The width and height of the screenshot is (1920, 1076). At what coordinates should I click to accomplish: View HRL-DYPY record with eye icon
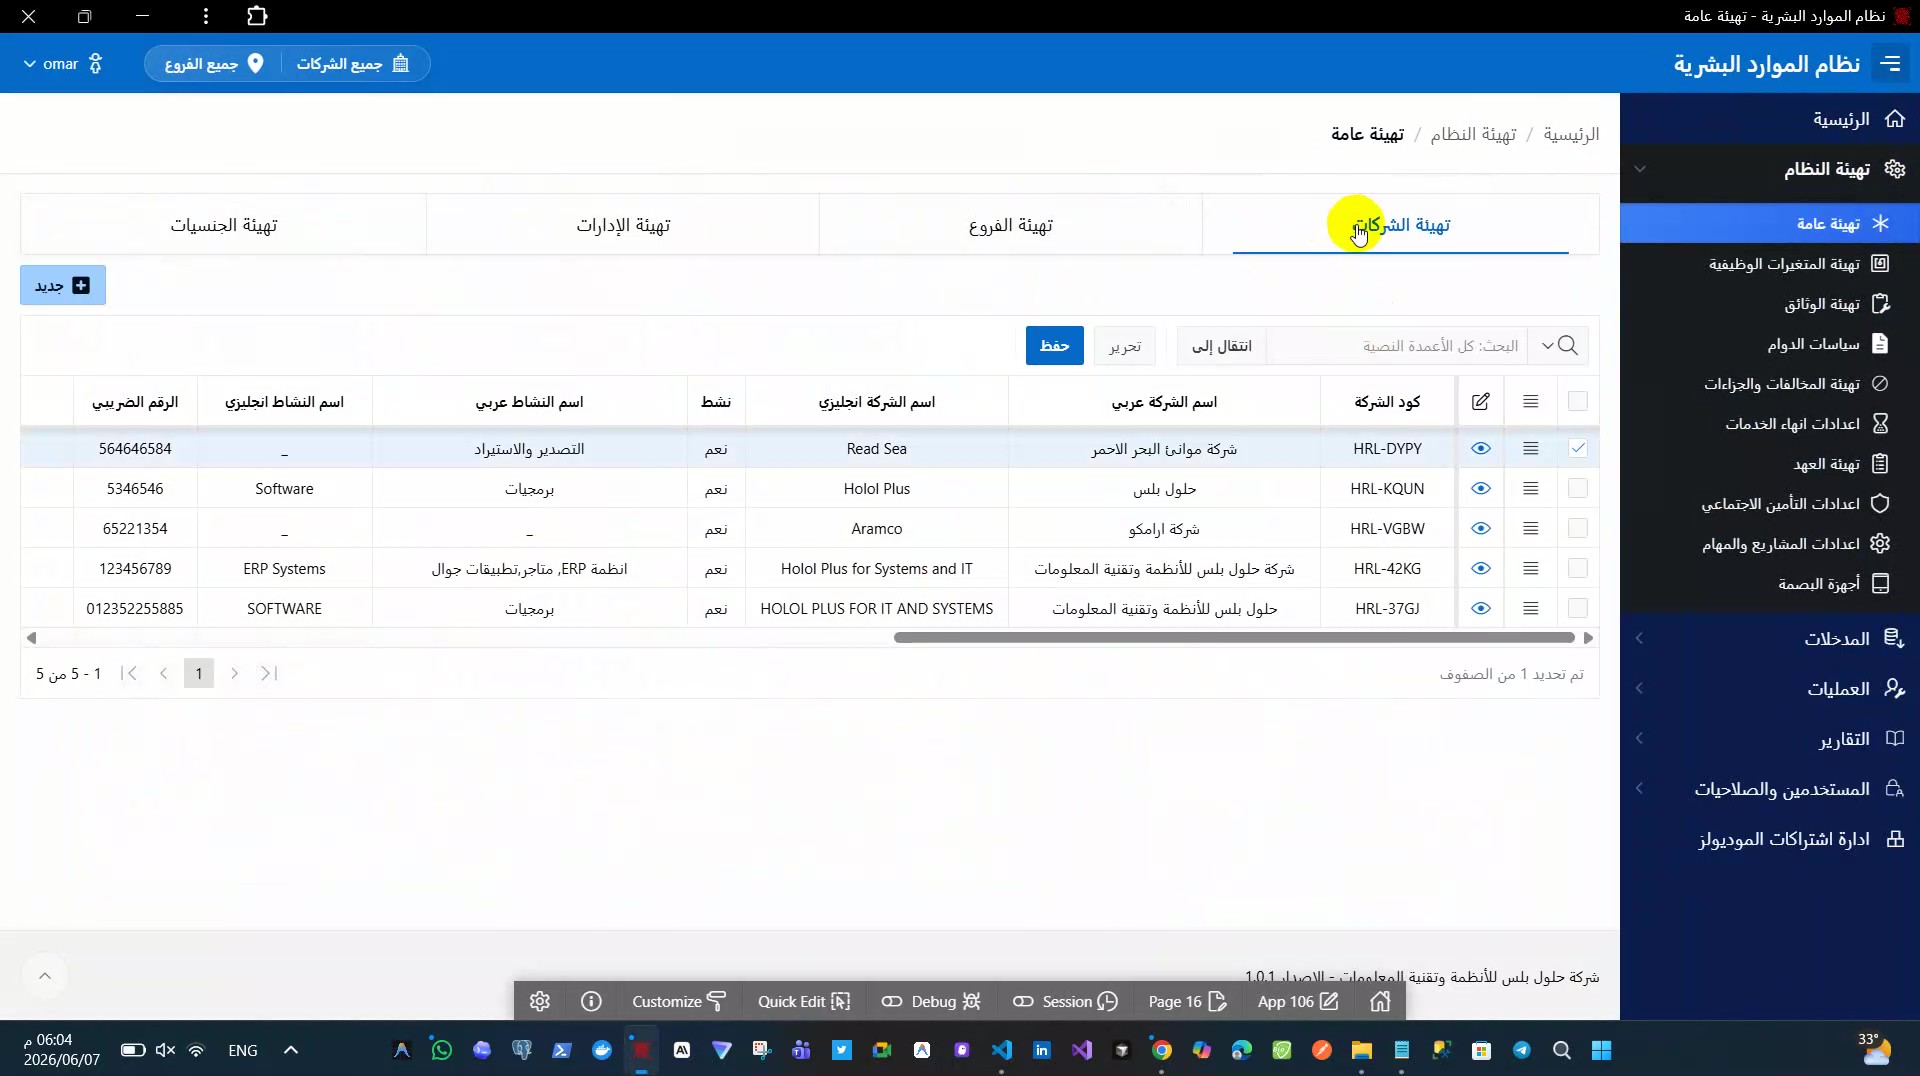pyautogui.click(x=1481, y=449)
